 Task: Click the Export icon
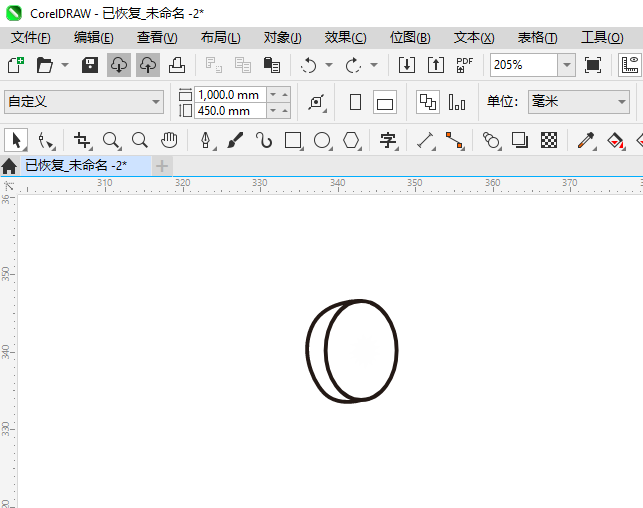click(x=436, y=65)
